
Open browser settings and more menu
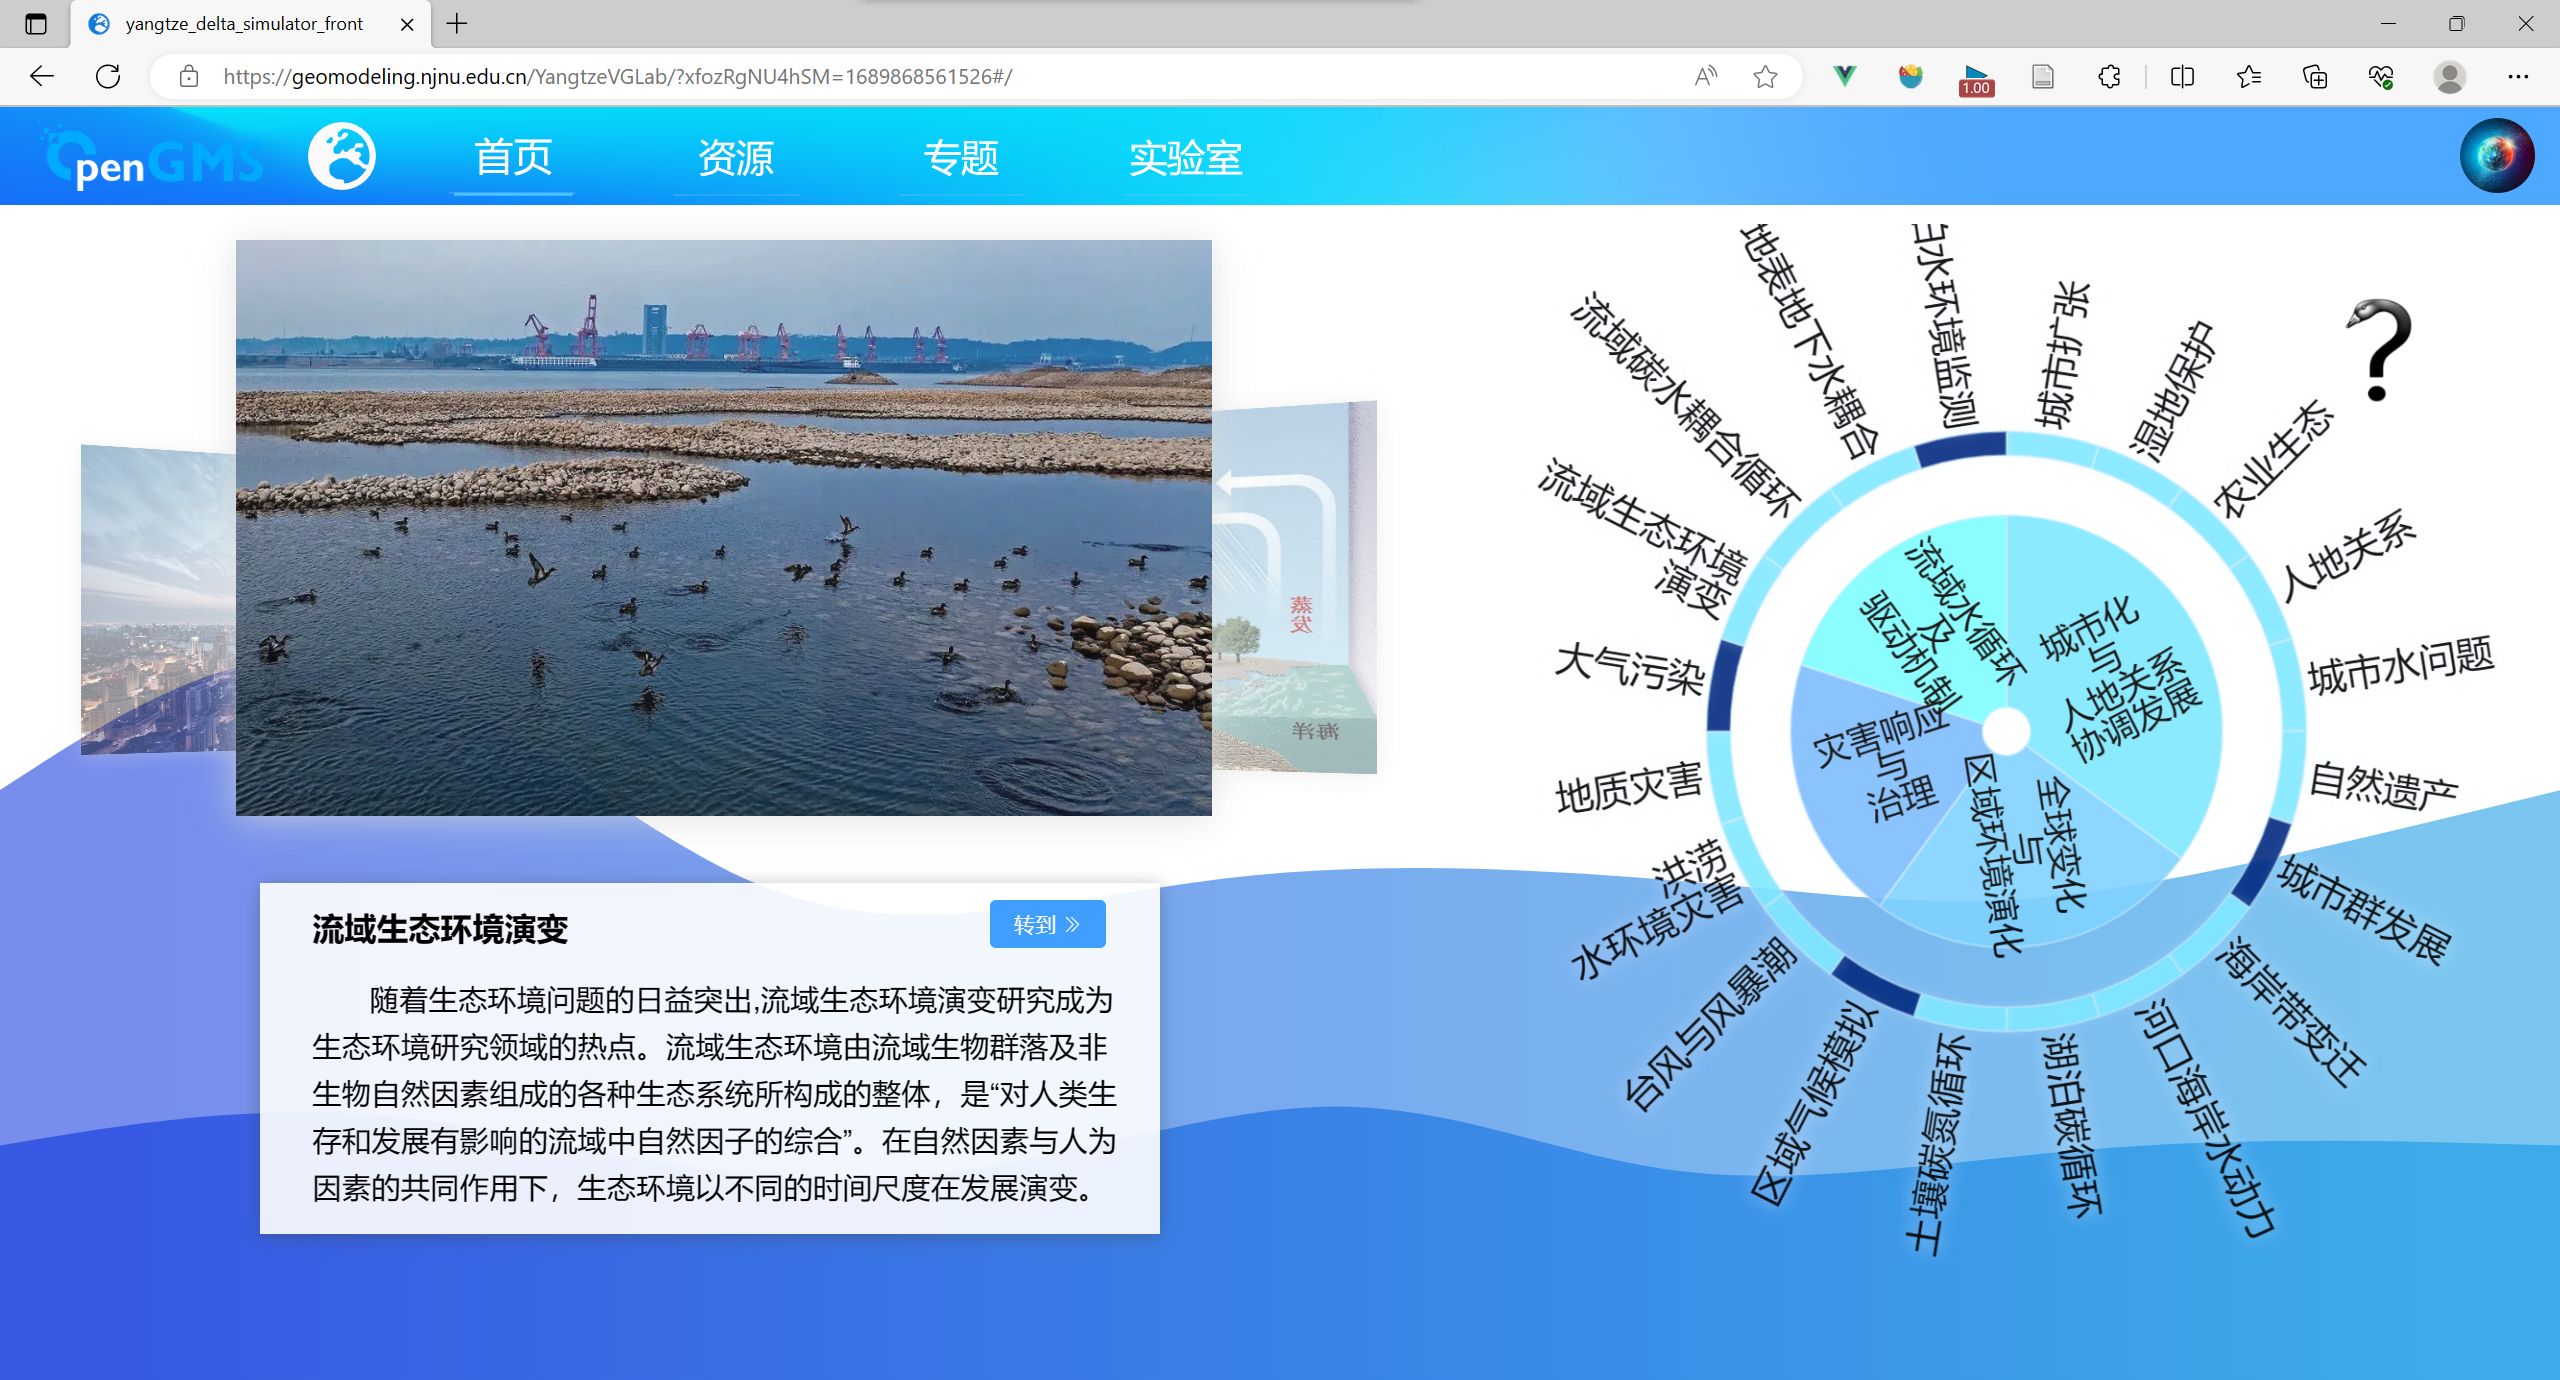click(2517, 77)
